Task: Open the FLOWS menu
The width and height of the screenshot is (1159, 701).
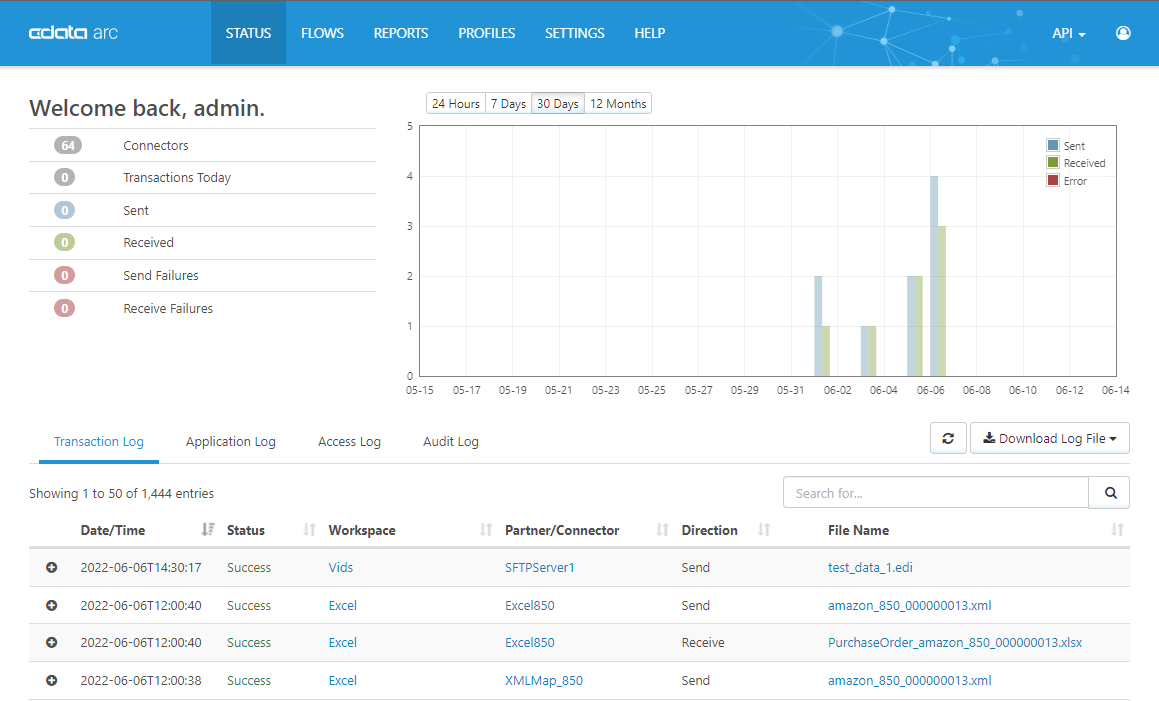Action: coord(322,33)
